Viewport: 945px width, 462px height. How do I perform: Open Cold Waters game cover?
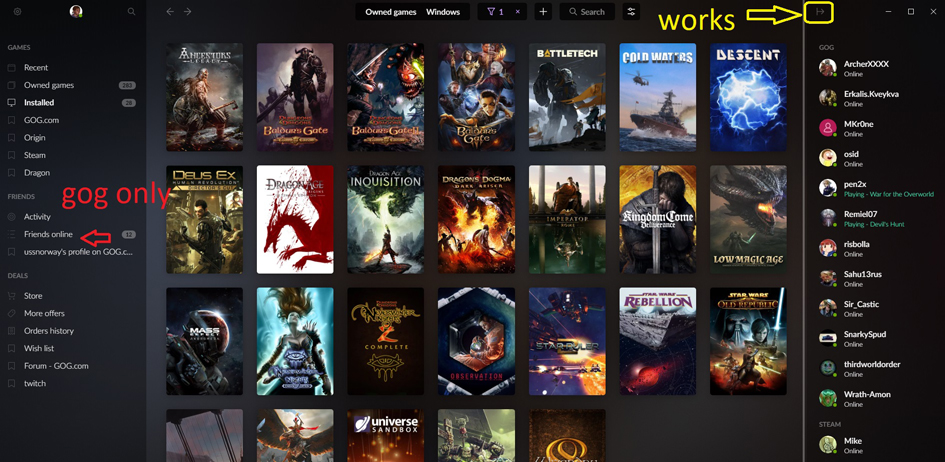pyautogui.click(x=658, y=97)
